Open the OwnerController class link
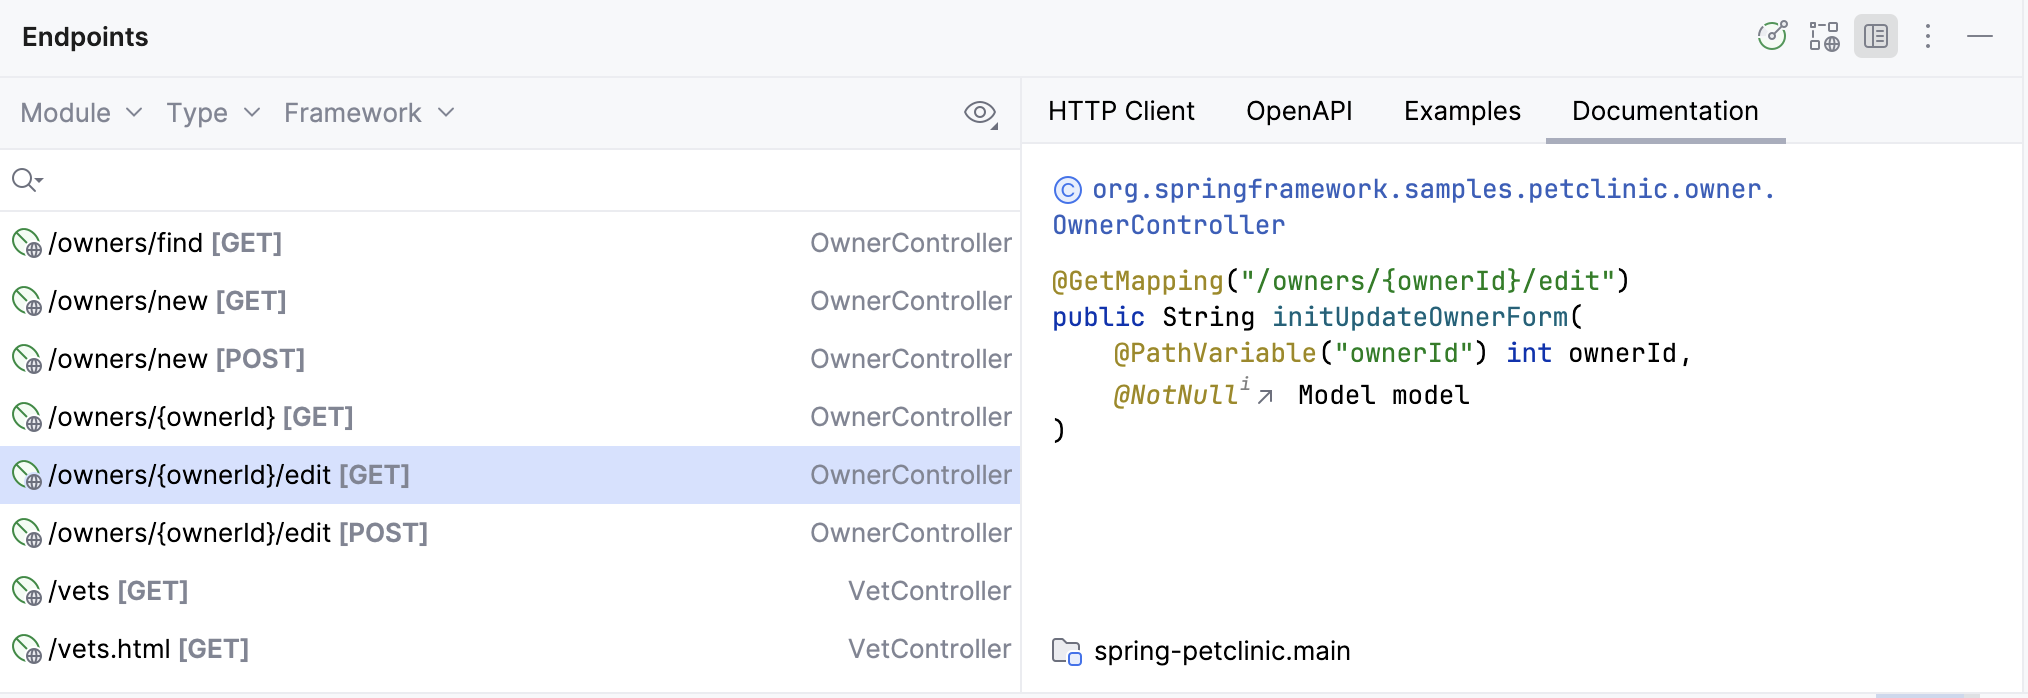Image resolution: width=2028 pixels, height=698 pixels. pyautogui.click(x=1168, y=226)
